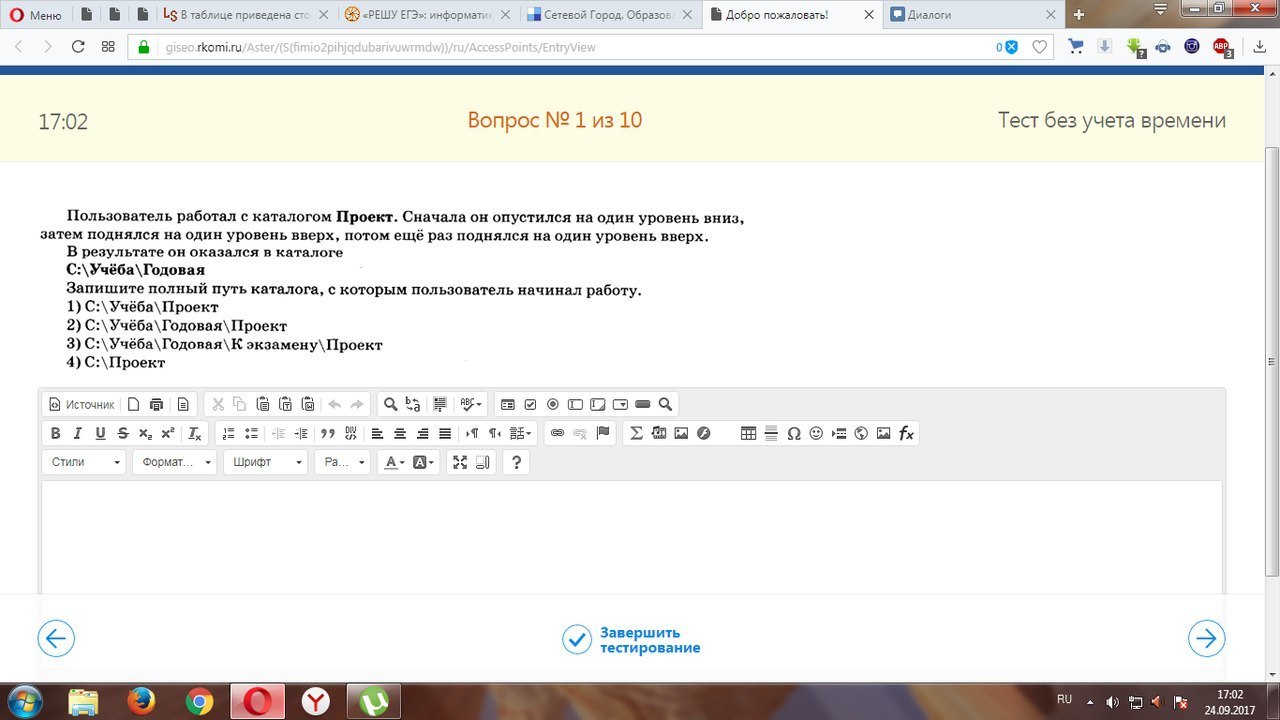Open the Формат paragraph format dropdown
The width and height of the screenshot is (1280, 720).
point(177,462)
